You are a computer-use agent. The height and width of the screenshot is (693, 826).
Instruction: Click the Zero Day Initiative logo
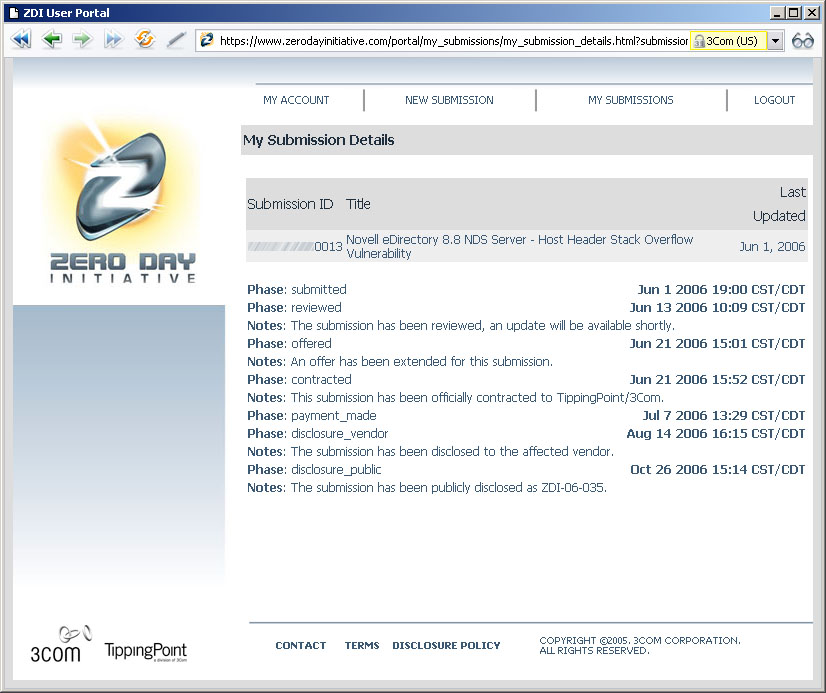coord(122,200)
